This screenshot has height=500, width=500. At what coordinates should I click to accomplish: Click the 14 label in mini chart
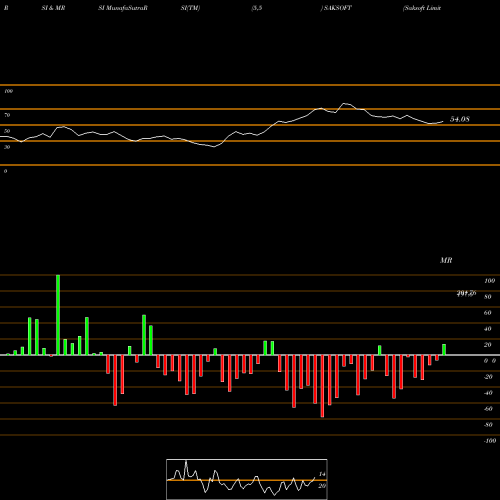coord(322,474)
